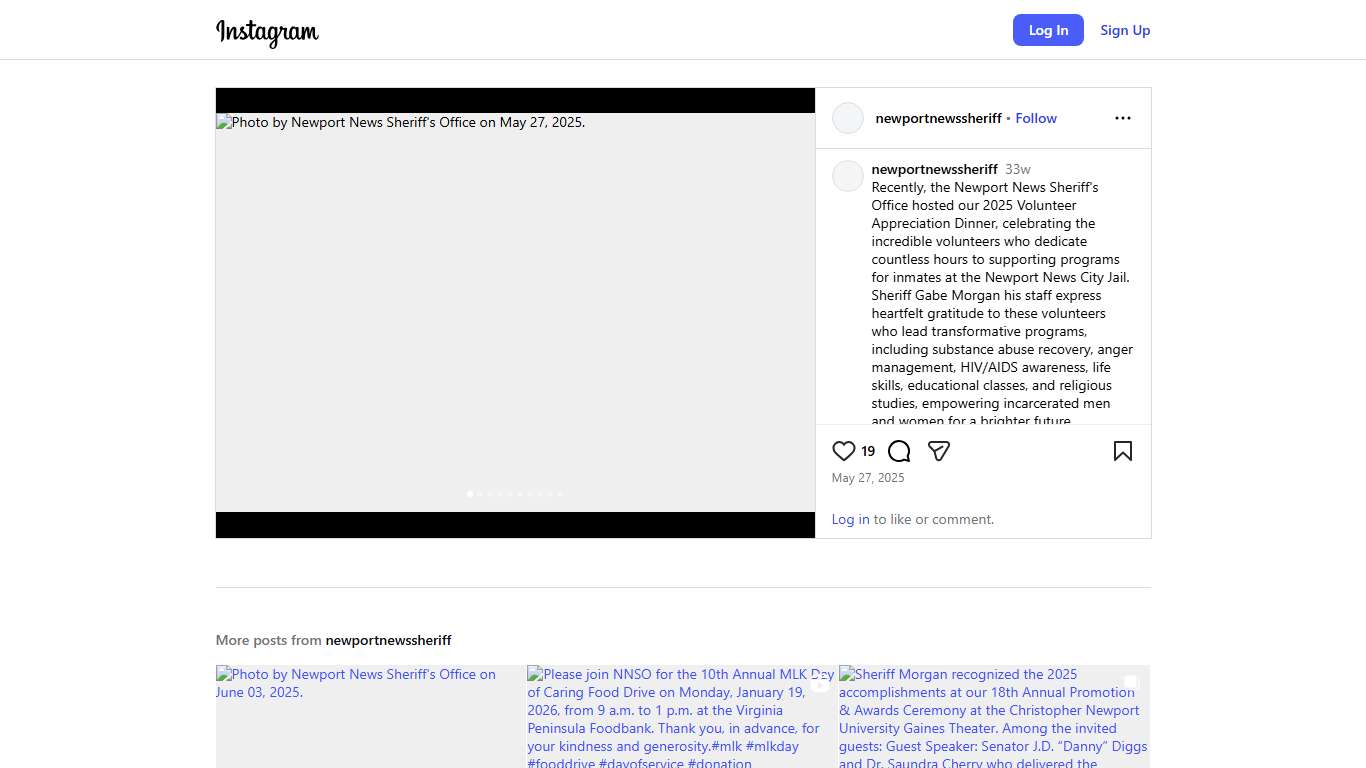
Task: Open the three-dot more options menu
Action: click(x=1122, y=118)
